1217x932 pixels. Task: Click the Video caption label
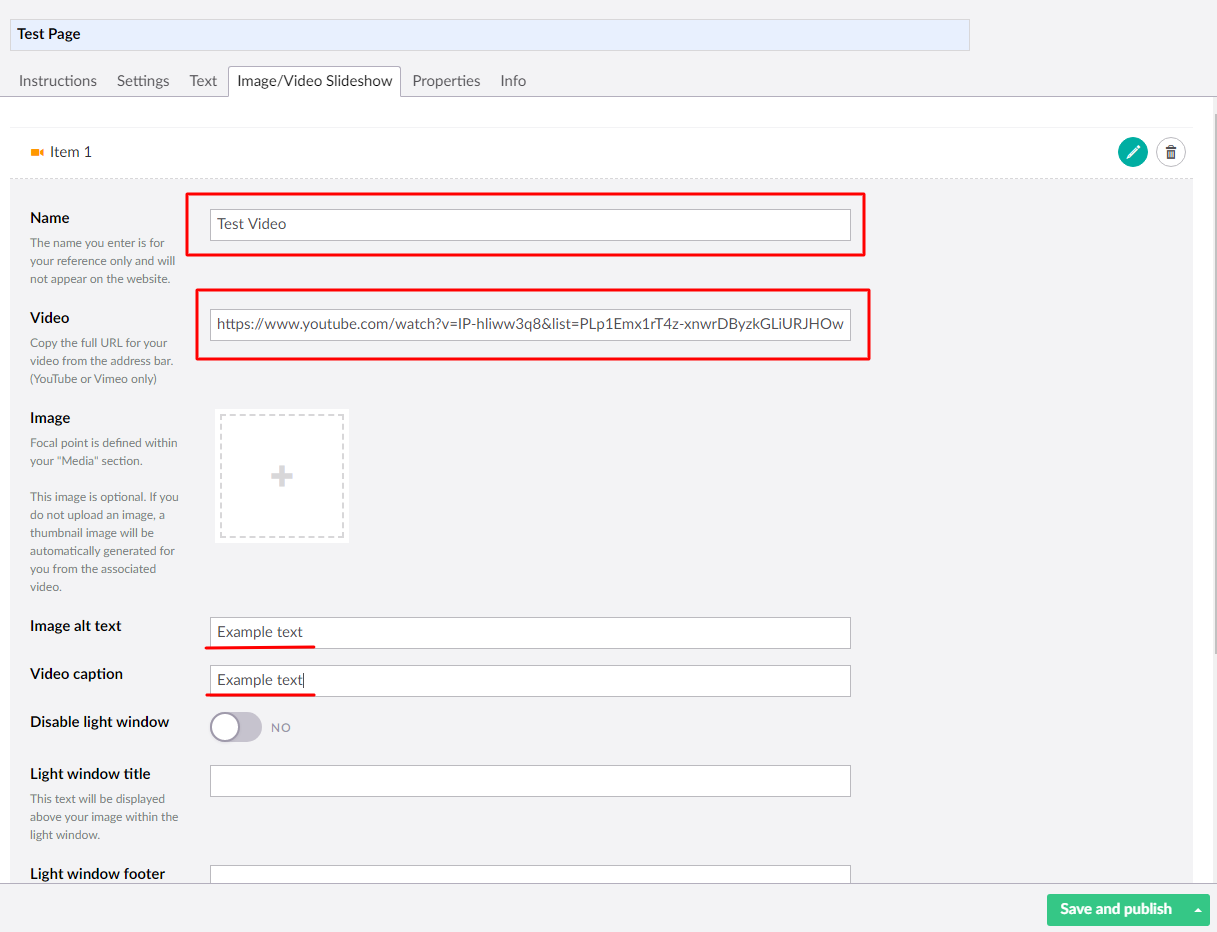[x=77, y=674]
